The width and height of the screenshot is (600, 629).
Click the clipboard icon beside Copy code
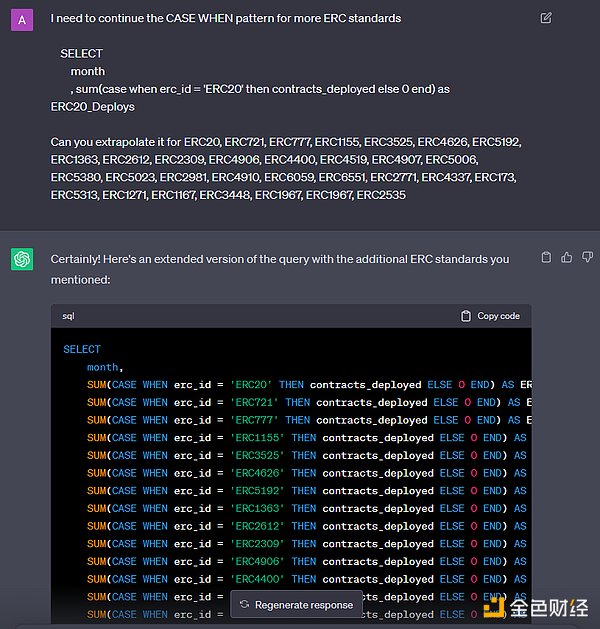(x=466, y=316)
